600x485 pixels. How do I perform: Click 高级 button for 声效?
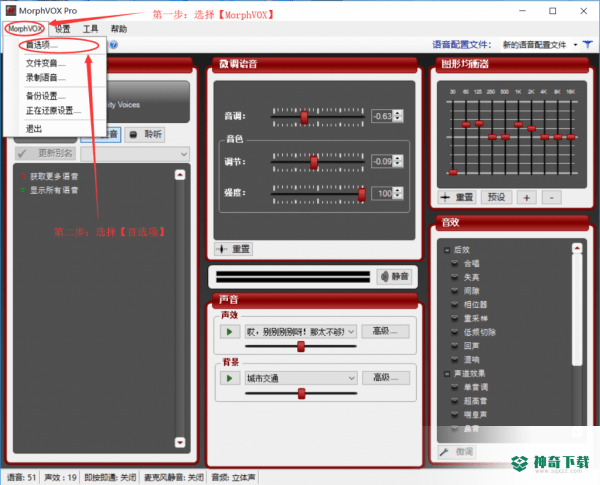(385, 331)
